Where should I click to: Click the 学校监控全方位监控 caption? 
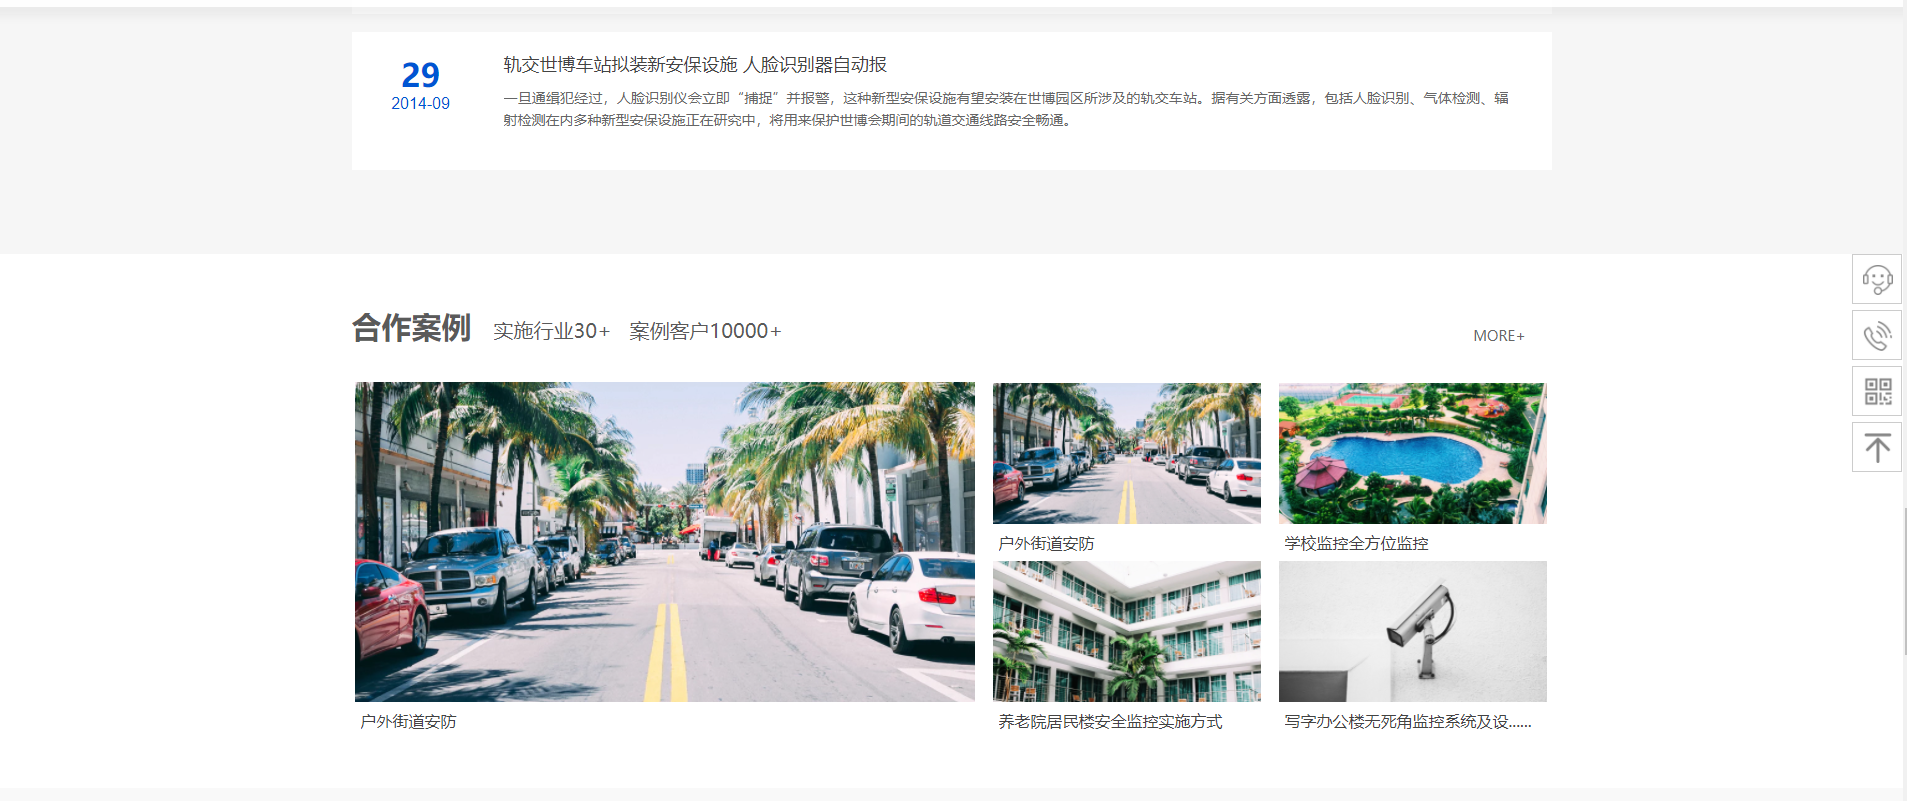coord(1356,543)
